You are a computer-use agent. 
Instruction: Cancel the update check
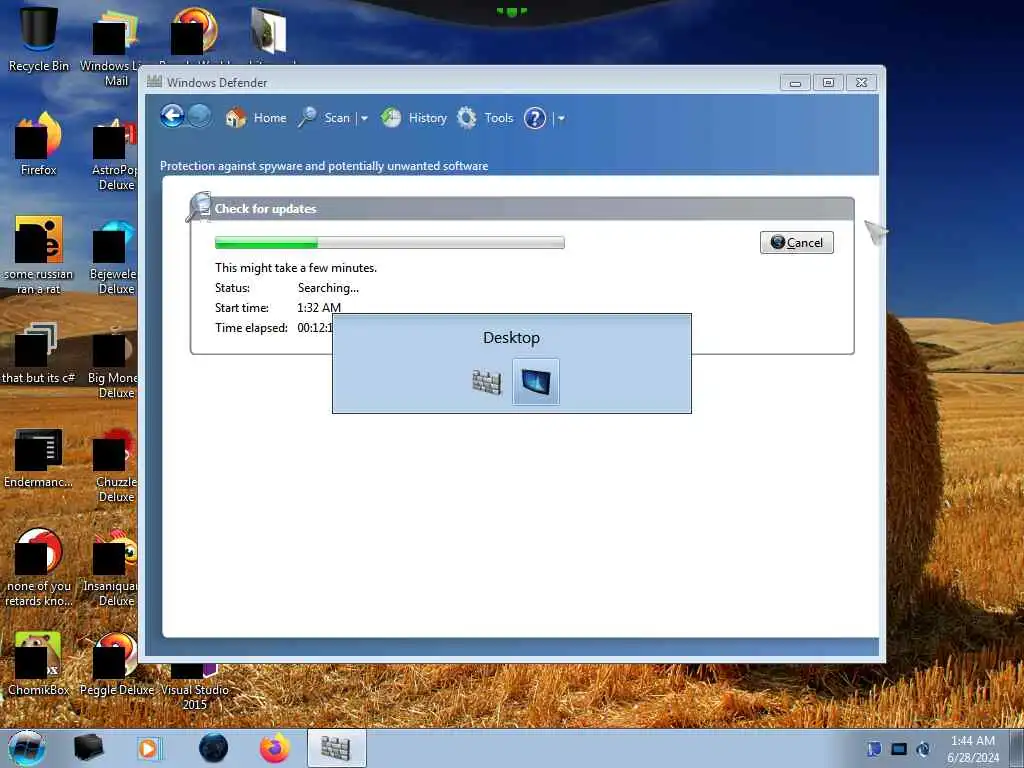click(796, 242)
